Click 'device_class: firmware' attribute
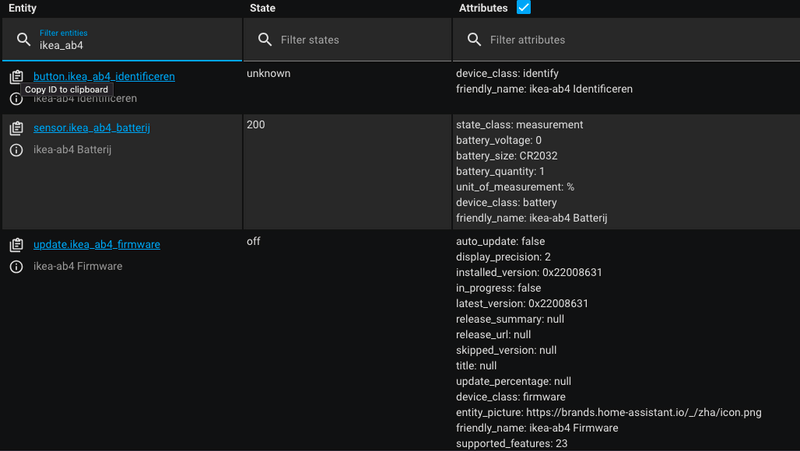 pos(511,397)
